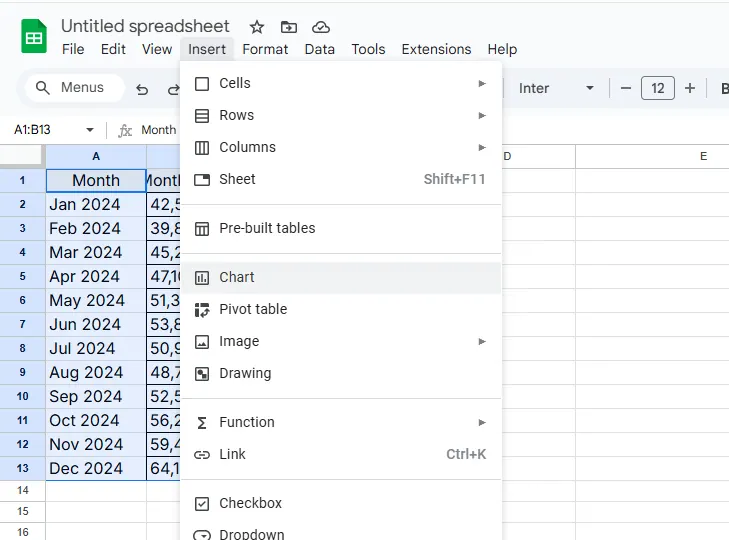Click the Google Sheets home logo
Image resolution: width=729 pixels, height=540 pixels.
tap(34, 37)
